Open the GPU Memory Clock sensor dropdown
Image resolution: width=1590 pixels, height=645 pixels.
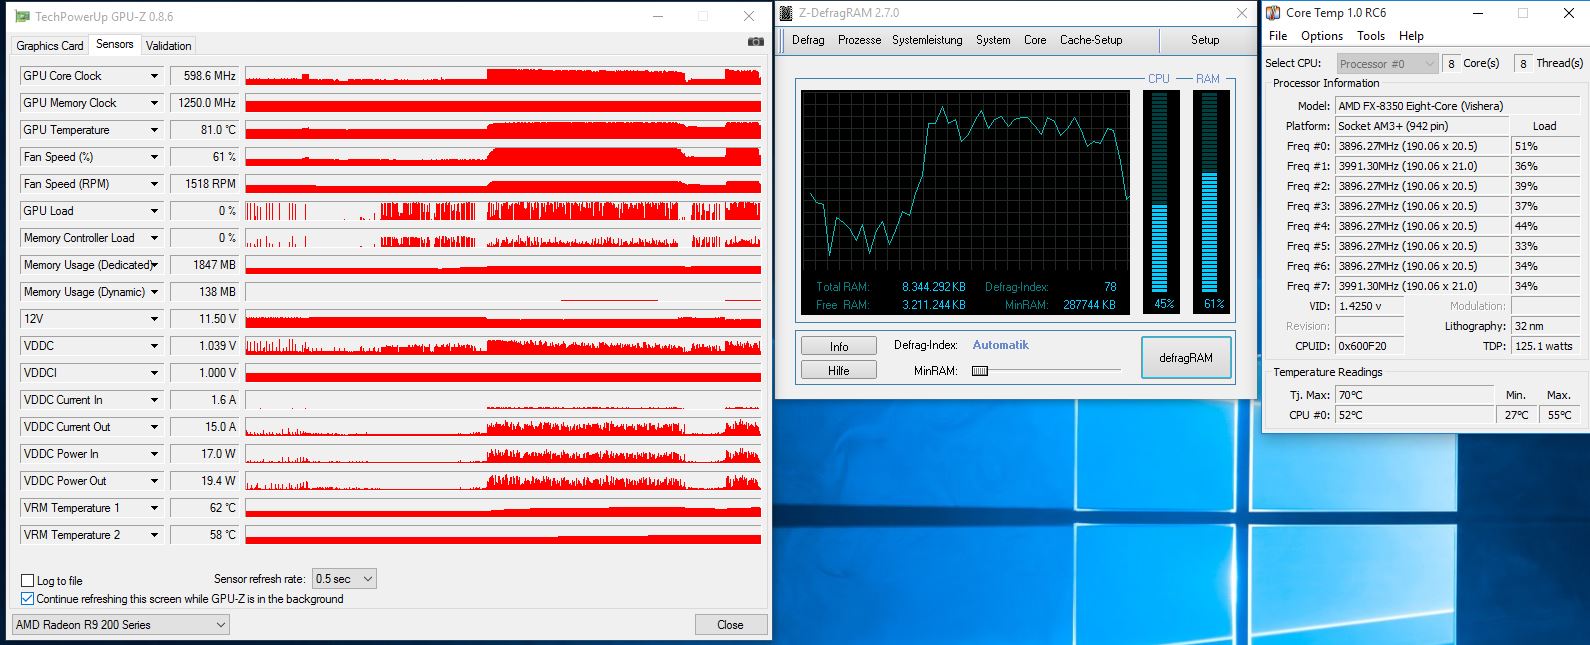pyautogui.click(x=154, y=103)
